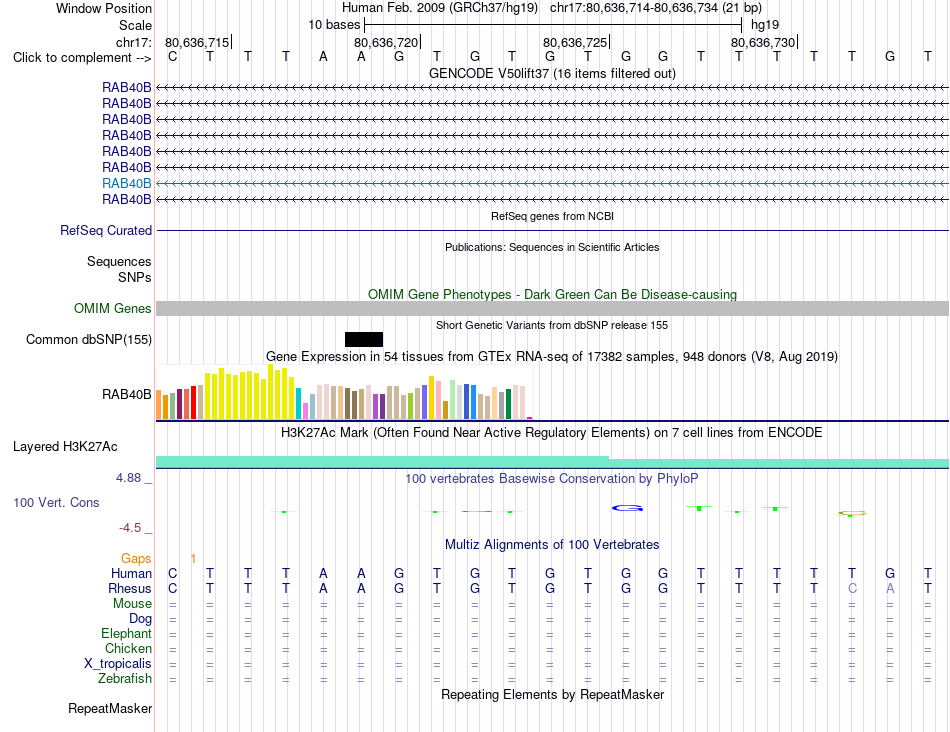This screenshot has width=950, height=732.
Task: Open Repeating Elements by RepeatMasker title
Action: pyautogui.click(x=552, y=694)
